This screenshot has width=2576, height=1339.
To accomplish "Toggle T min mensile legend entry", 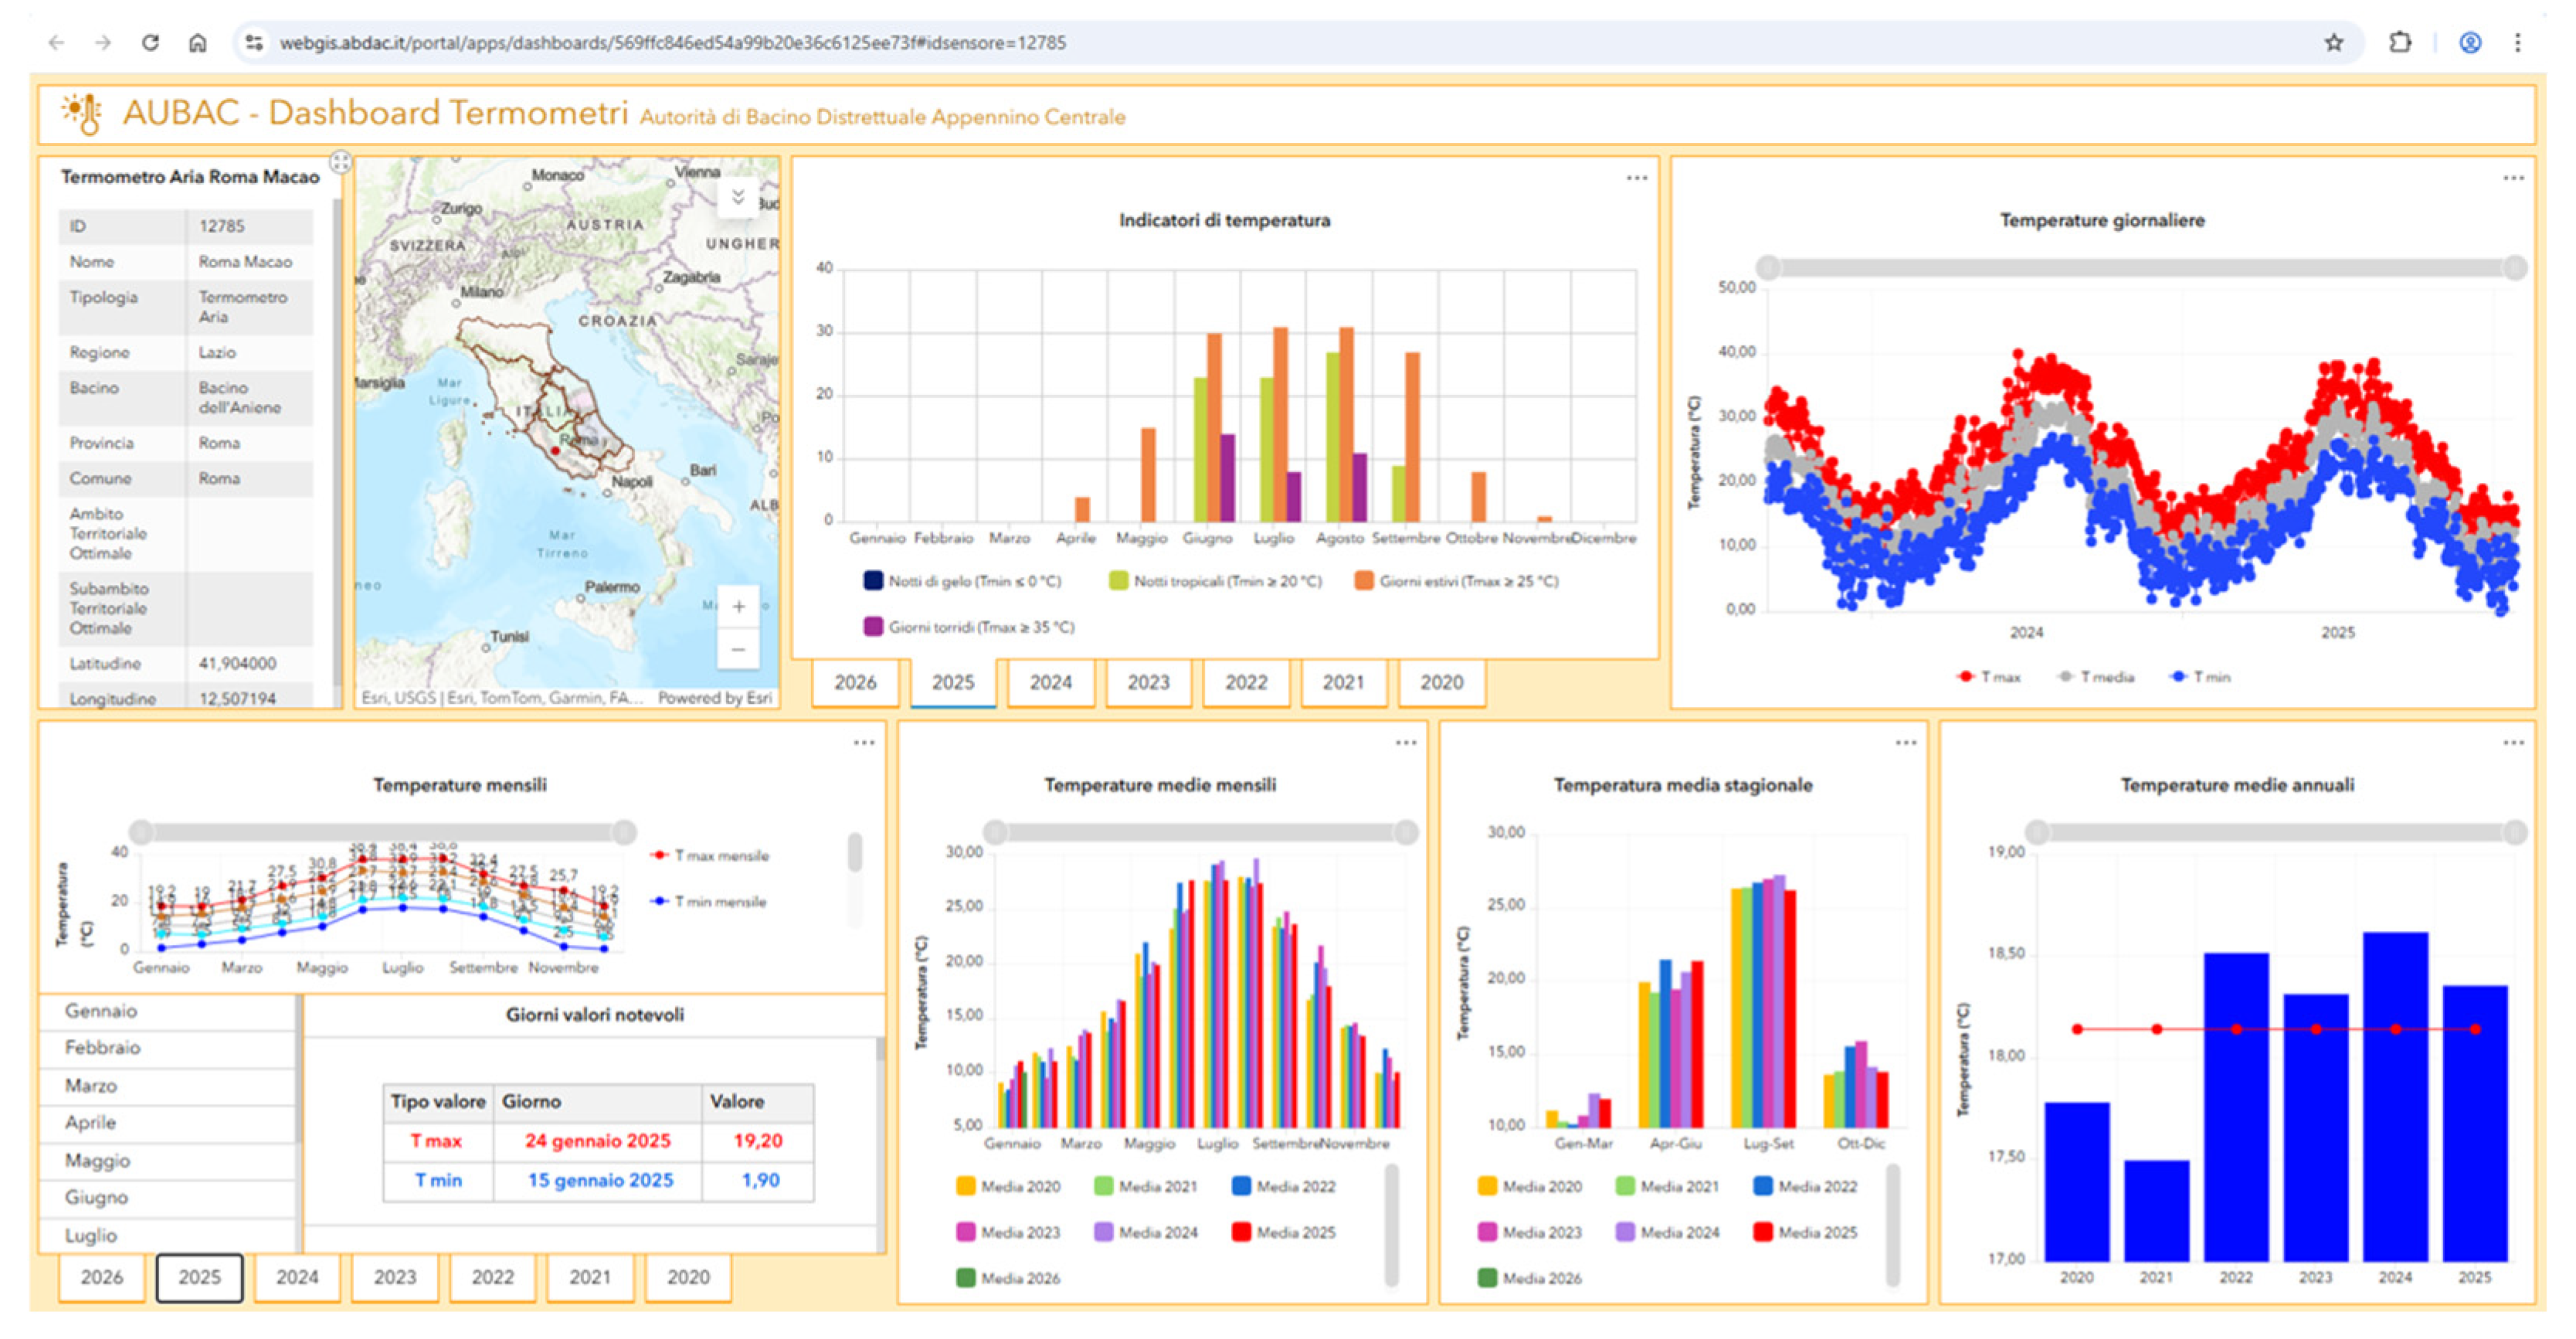I will pos(709,902).
